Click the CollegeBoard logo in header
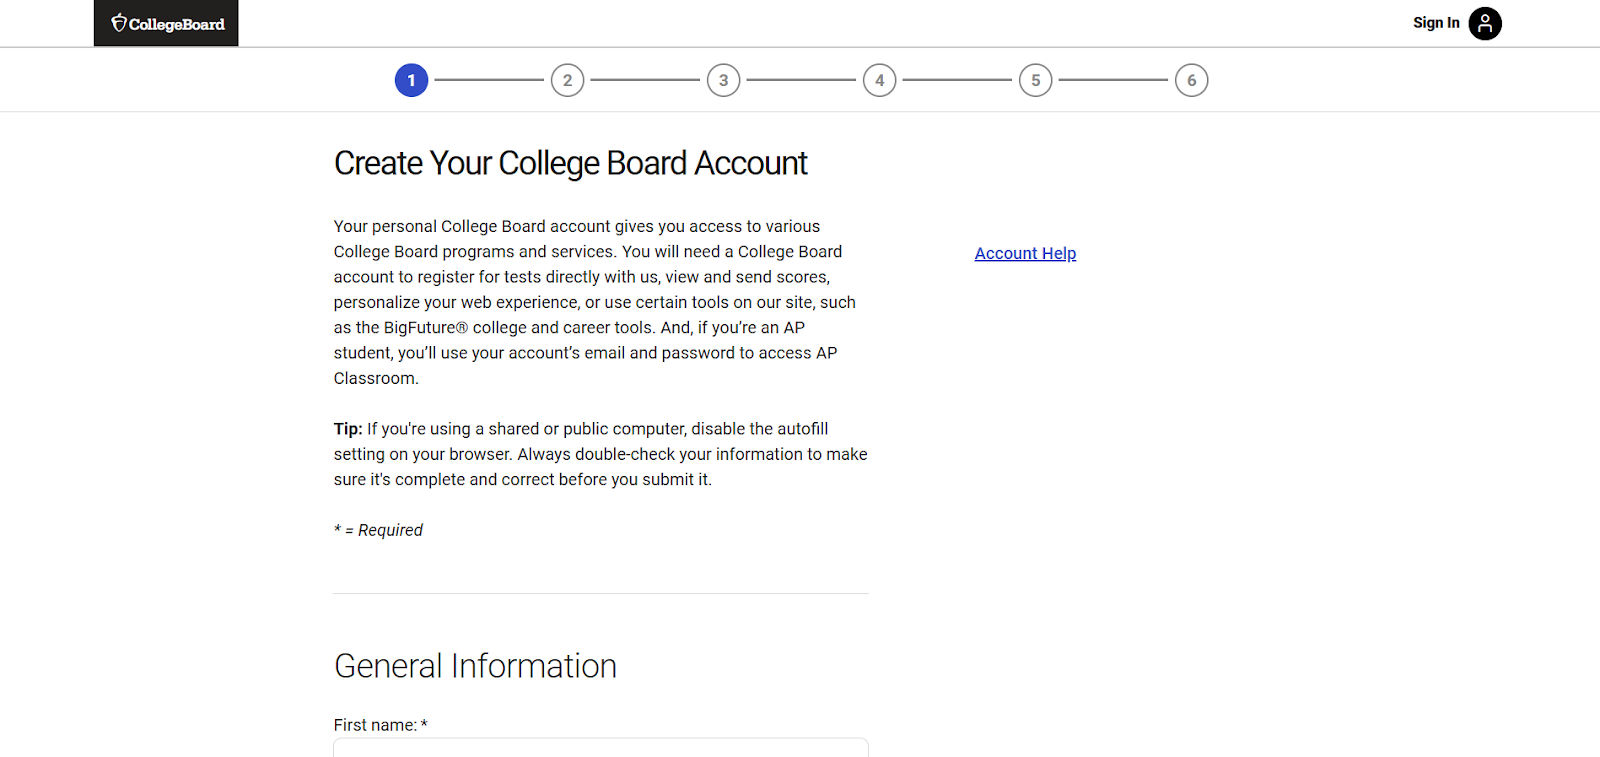 click(x=167, y=23)
